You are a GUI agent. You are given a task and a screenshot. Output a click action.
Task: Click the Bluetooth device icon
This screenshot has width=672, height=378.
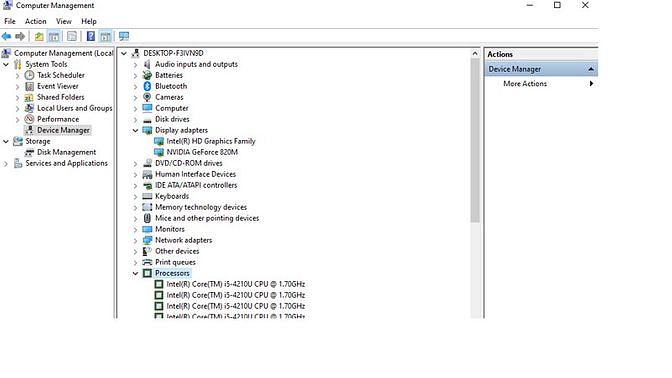pos(147,86)
